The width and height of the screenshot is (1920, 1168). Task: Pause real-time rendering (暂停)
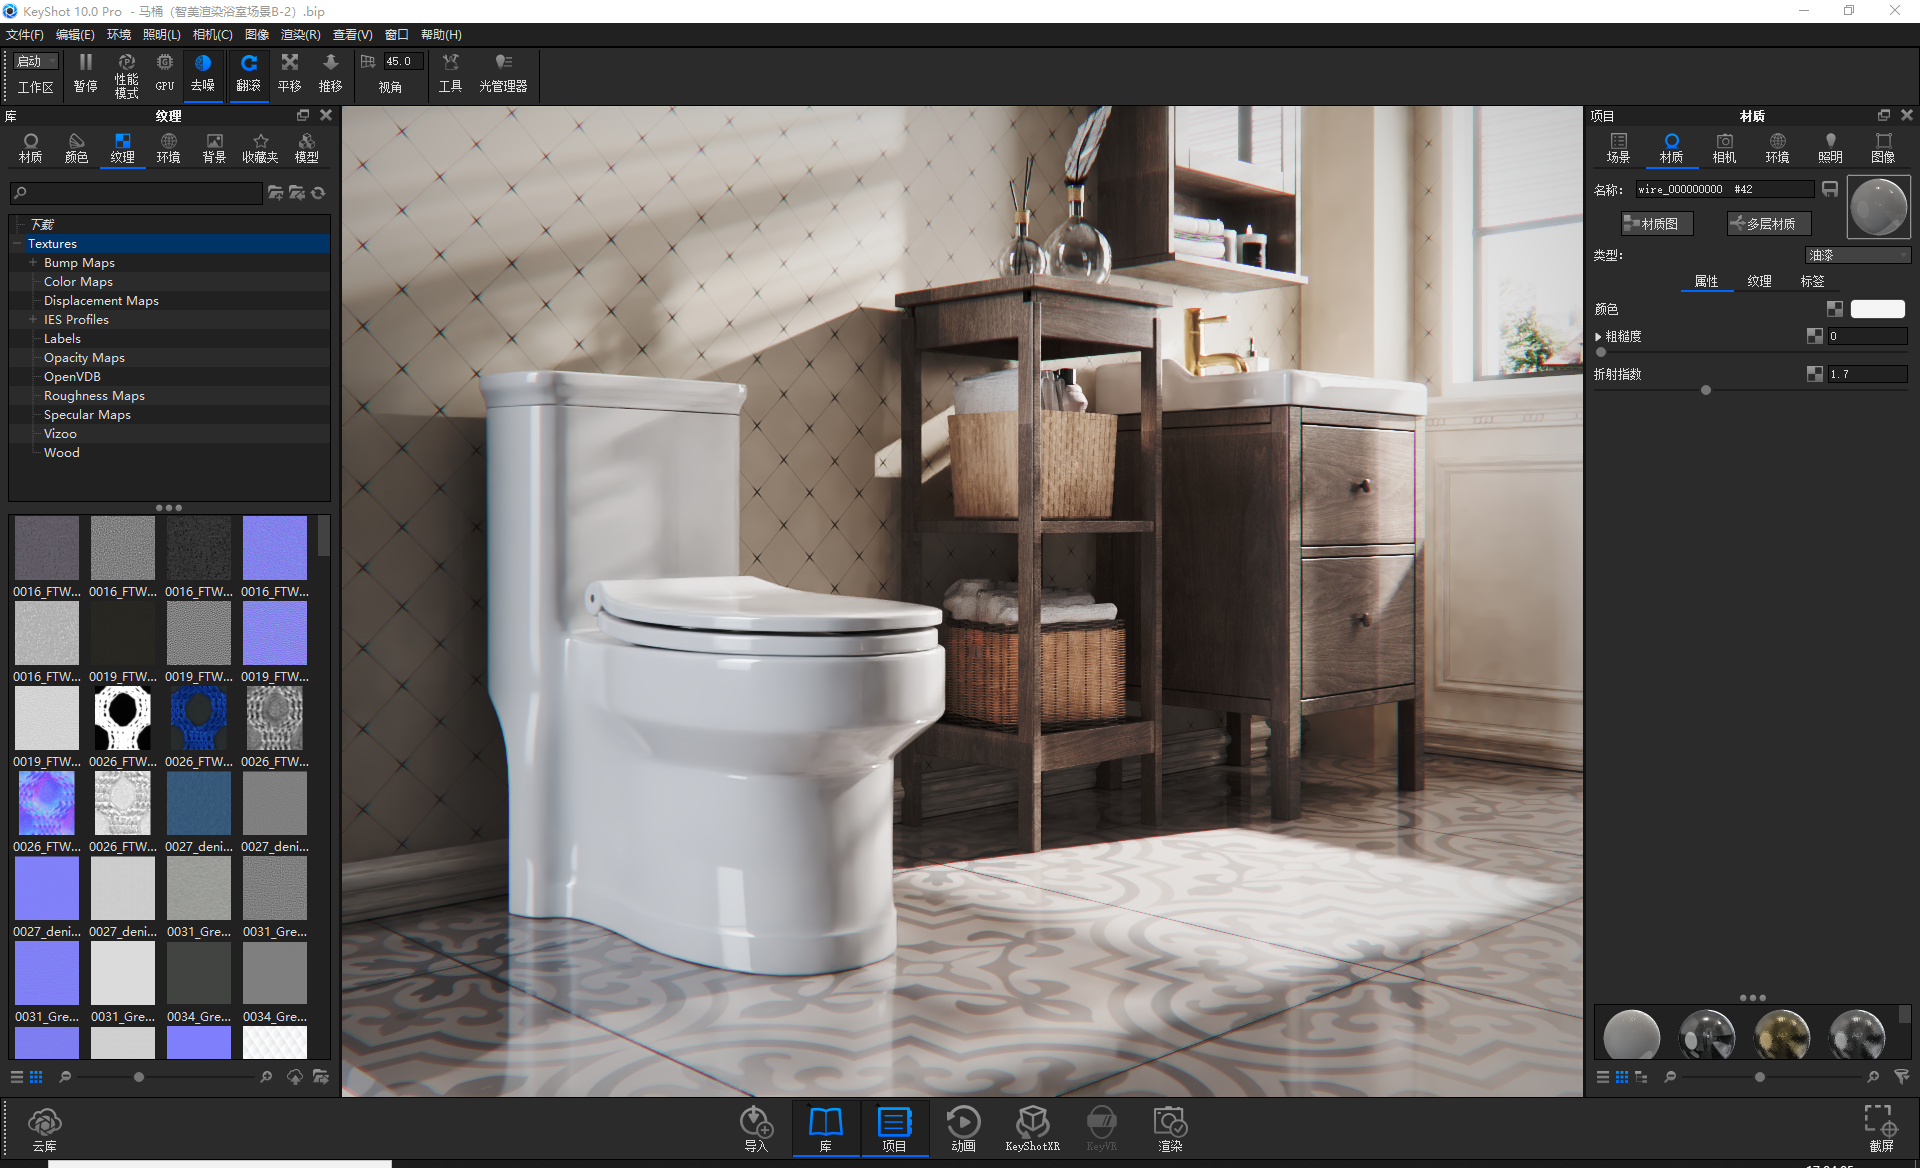point(86,72)
